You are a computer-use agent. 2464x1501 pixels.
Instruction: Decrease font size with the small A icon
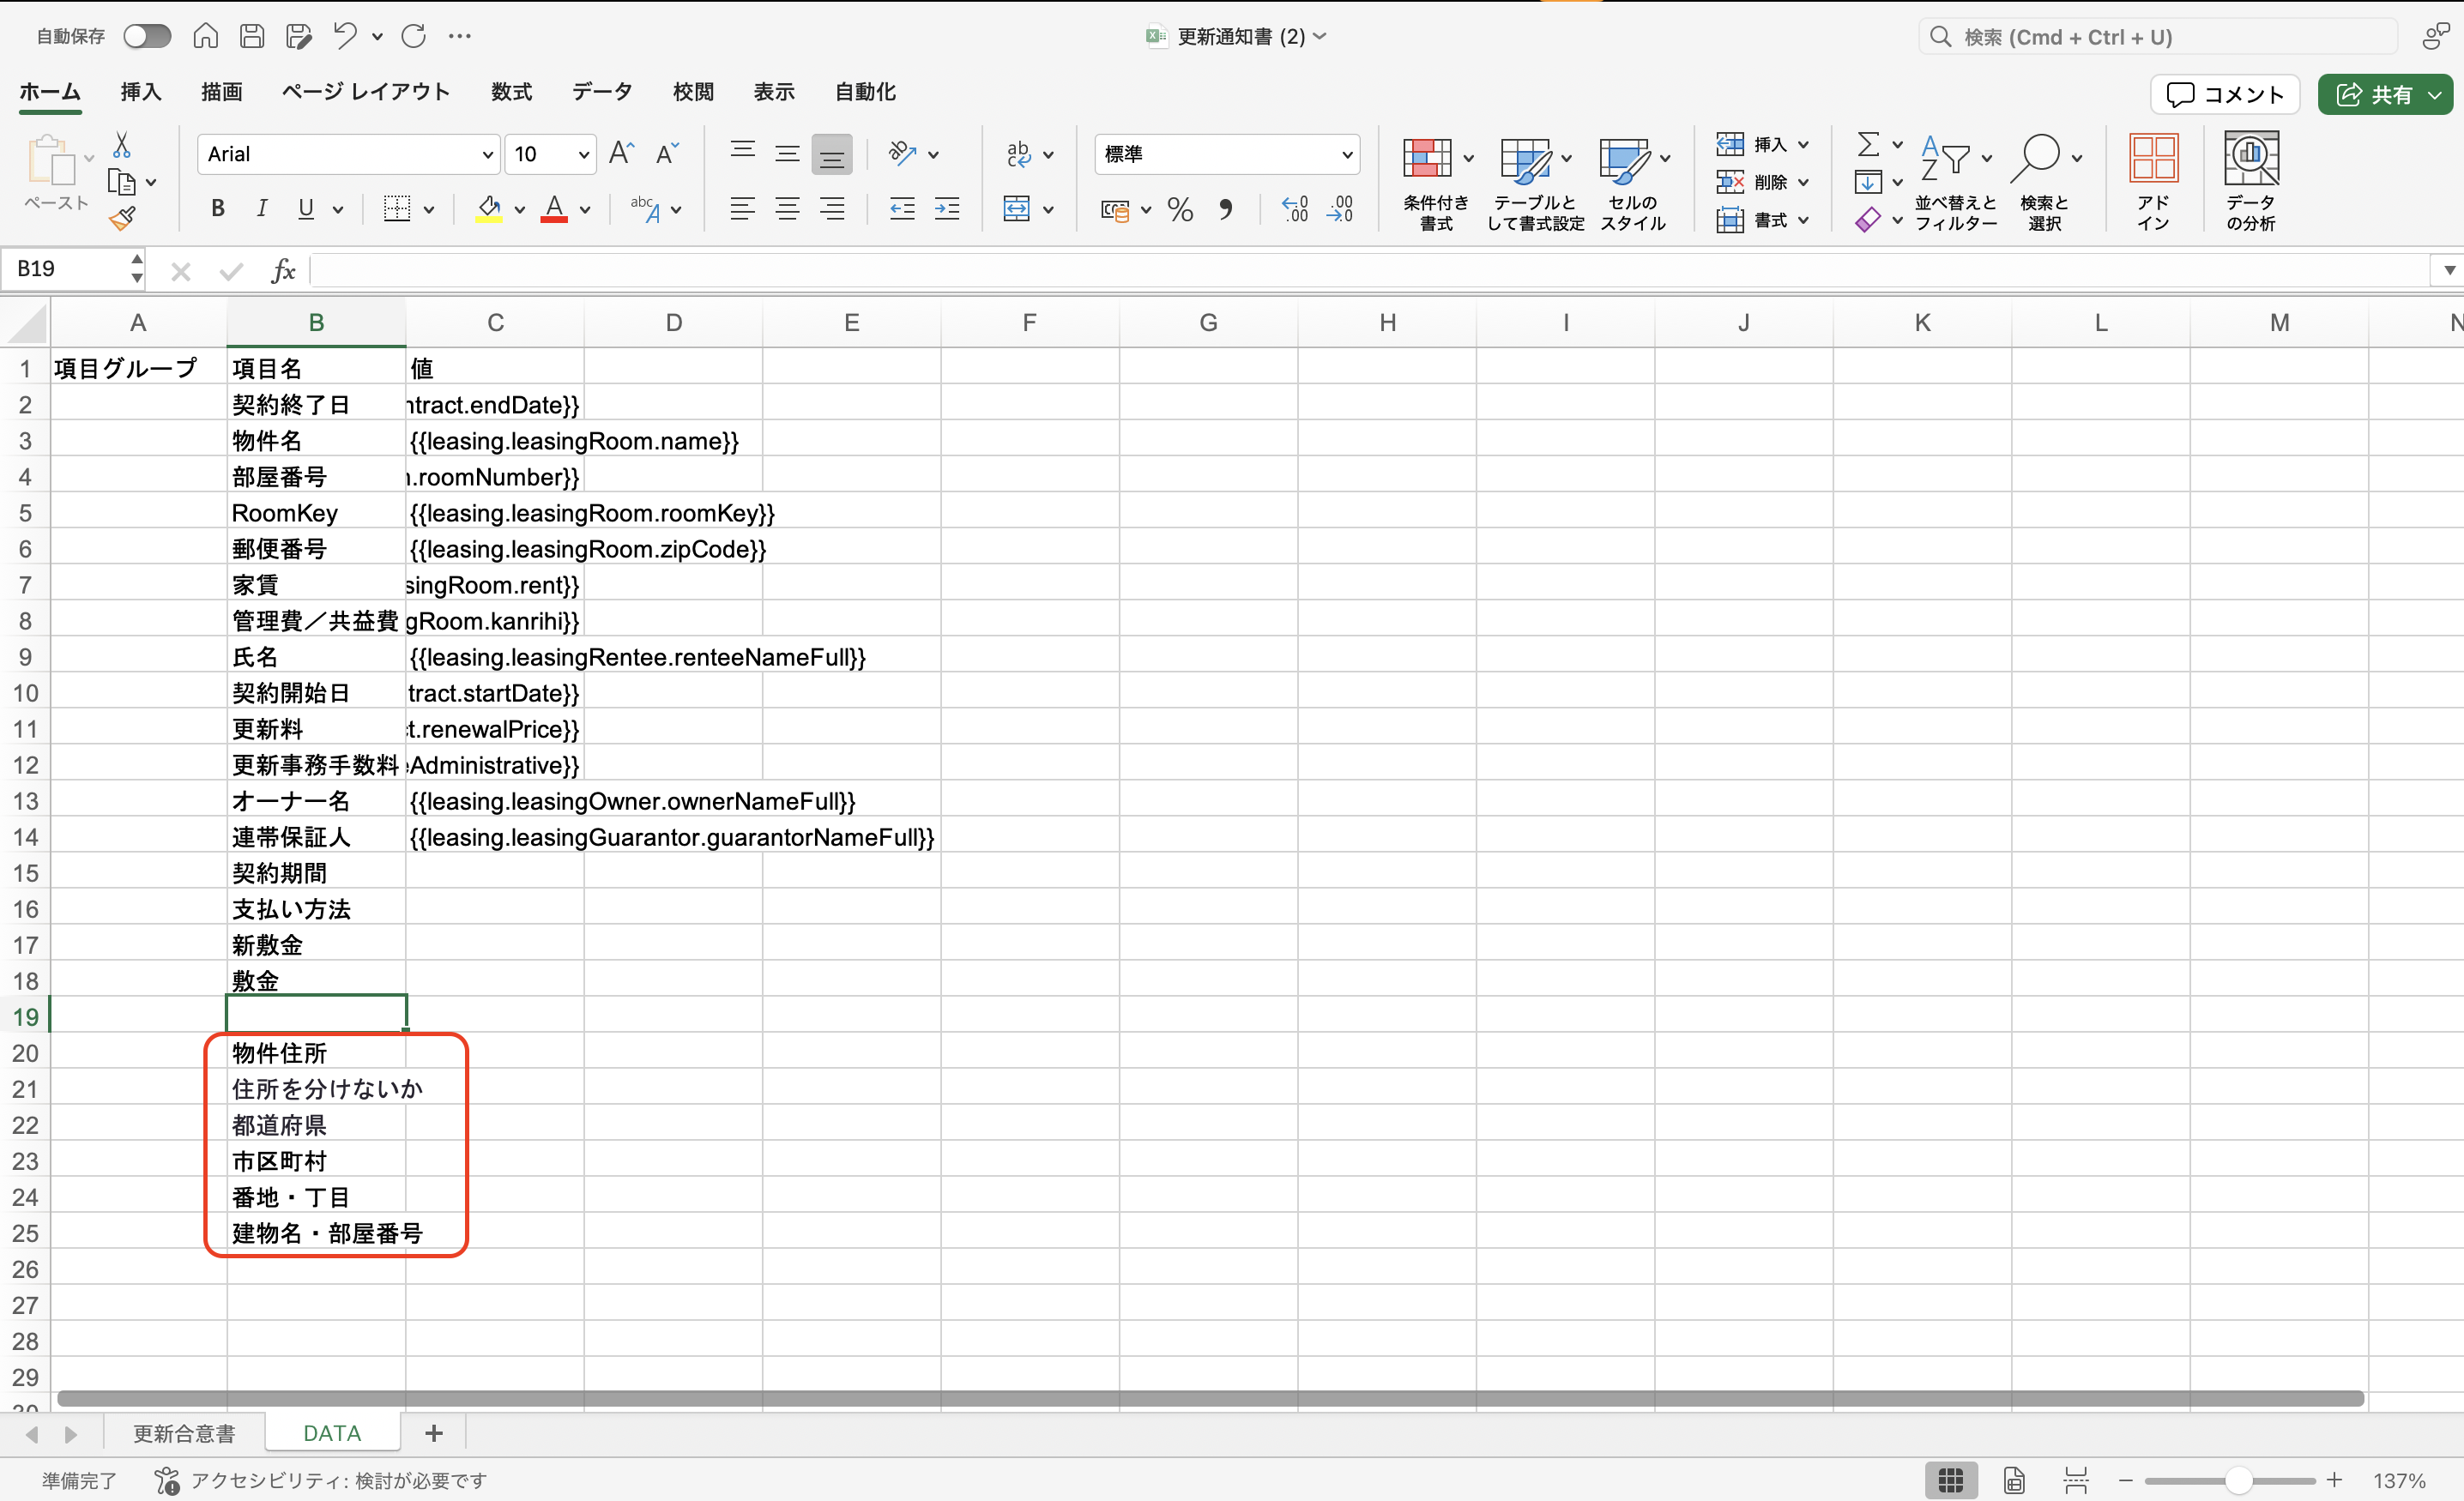667,154
